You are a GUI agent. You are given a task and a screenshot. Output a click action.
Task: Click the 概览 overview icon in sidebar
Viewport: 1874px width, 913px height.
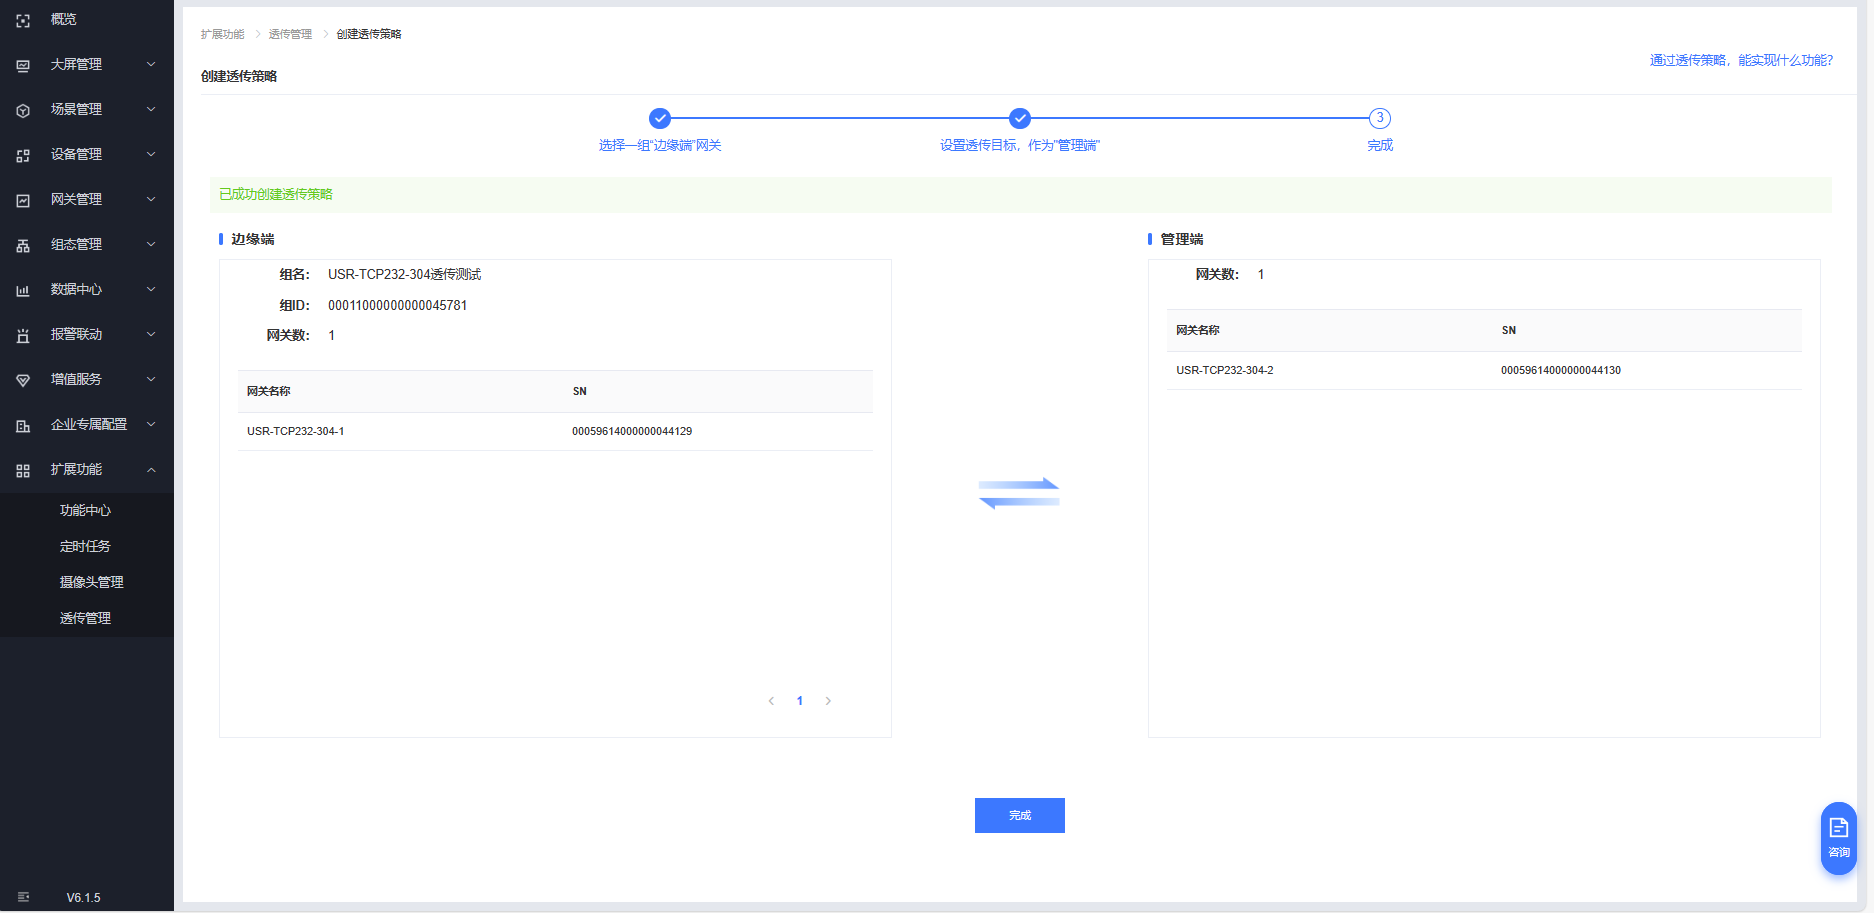coord(23,20)
